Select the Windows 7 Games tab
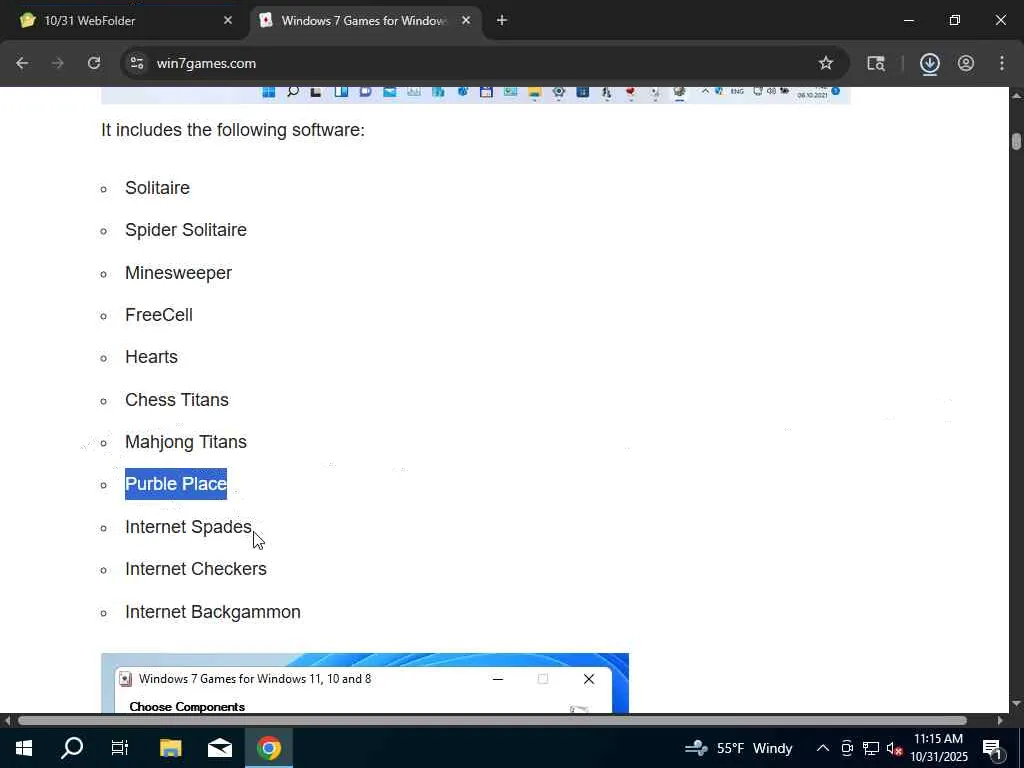The image size is (1024, 768). pos(366,21)
